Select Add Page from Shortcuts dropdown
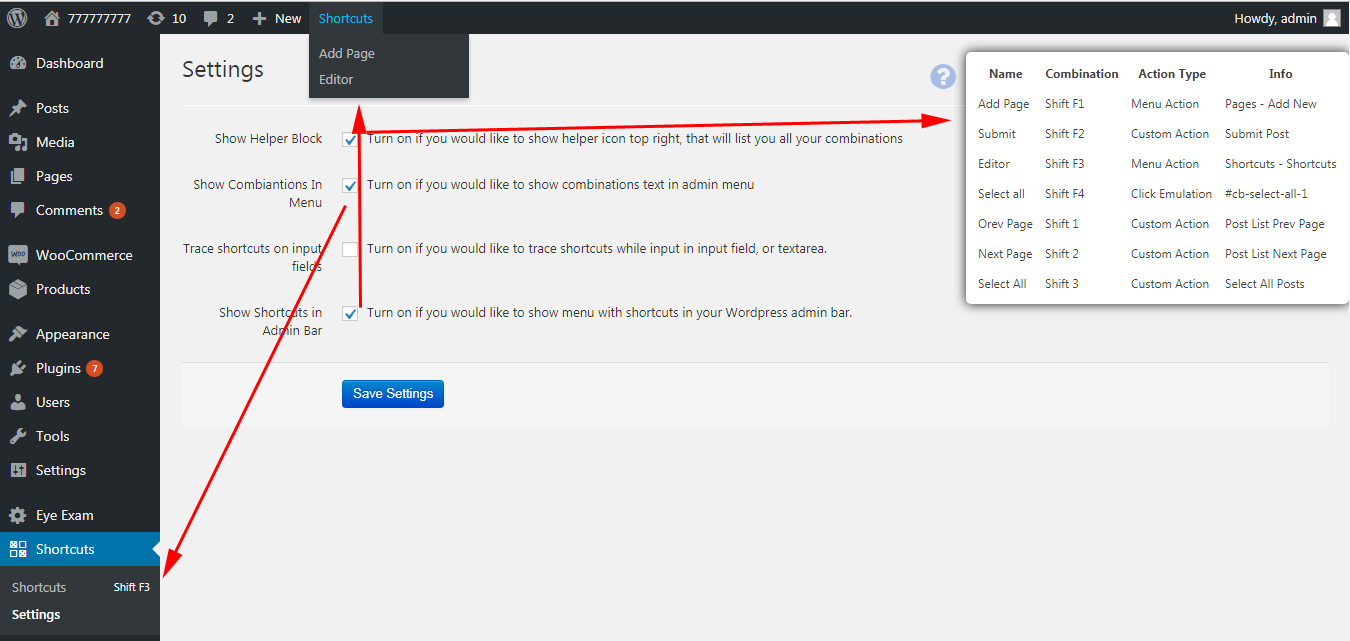 pyautogui.click(x=347, y=54)
